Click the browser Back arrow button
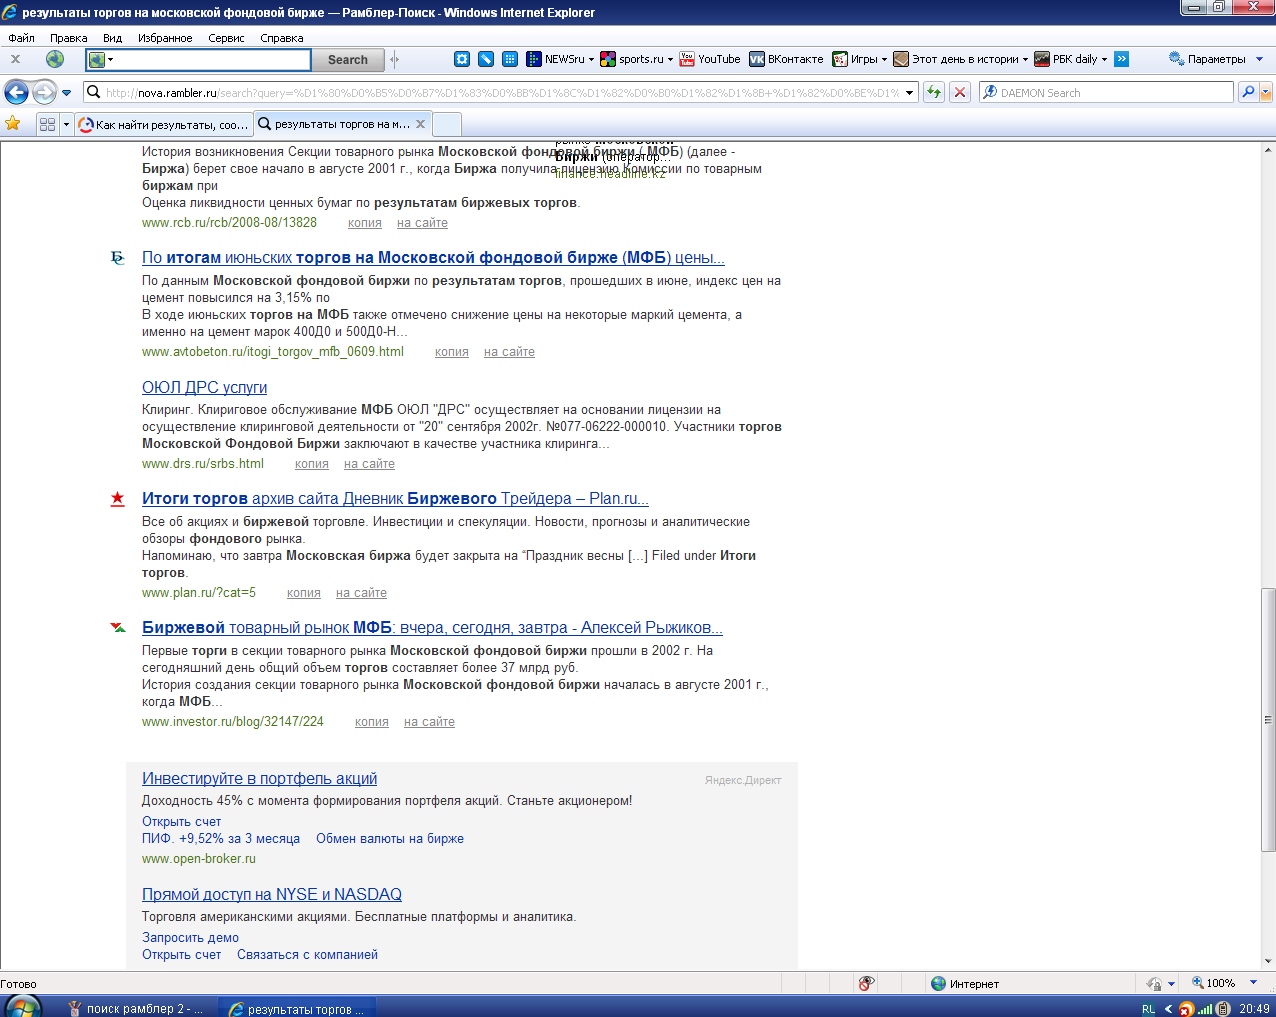1276x1017 pixels. point(17,93)
